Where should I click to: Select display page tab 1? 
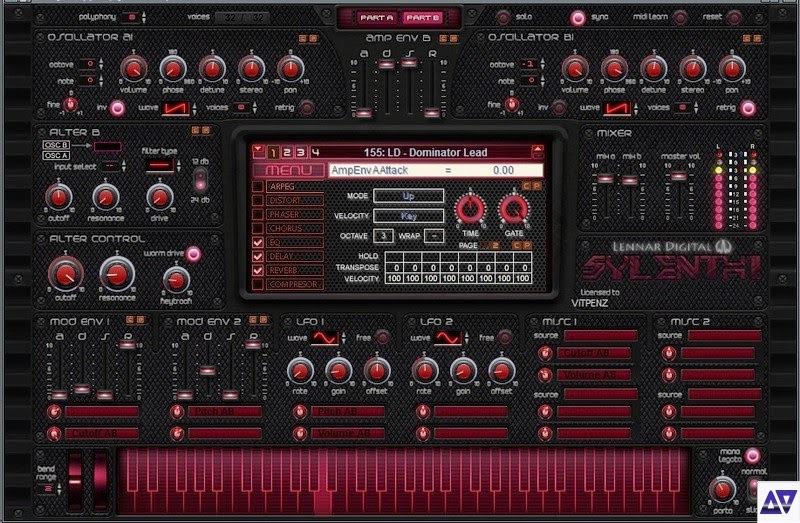pyautogui.click(x=273, y=152)
